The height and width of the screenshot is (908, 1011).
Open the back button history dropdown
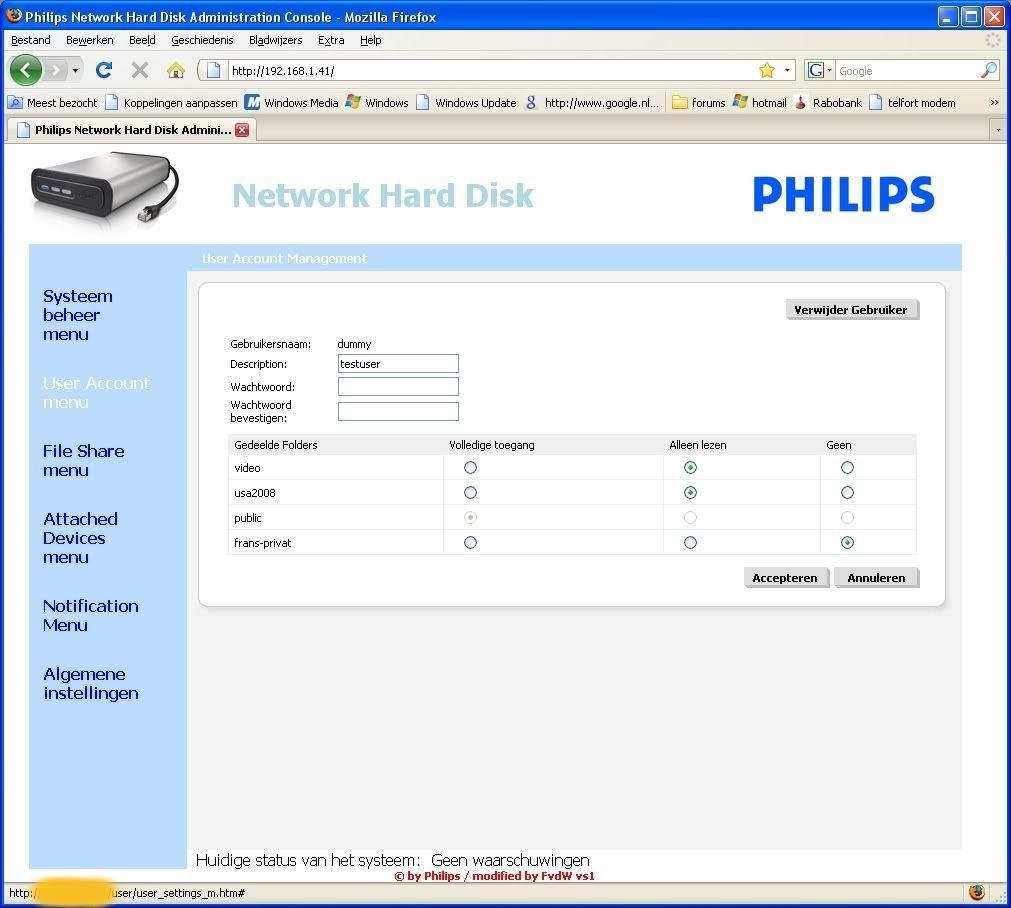[74, 70]
